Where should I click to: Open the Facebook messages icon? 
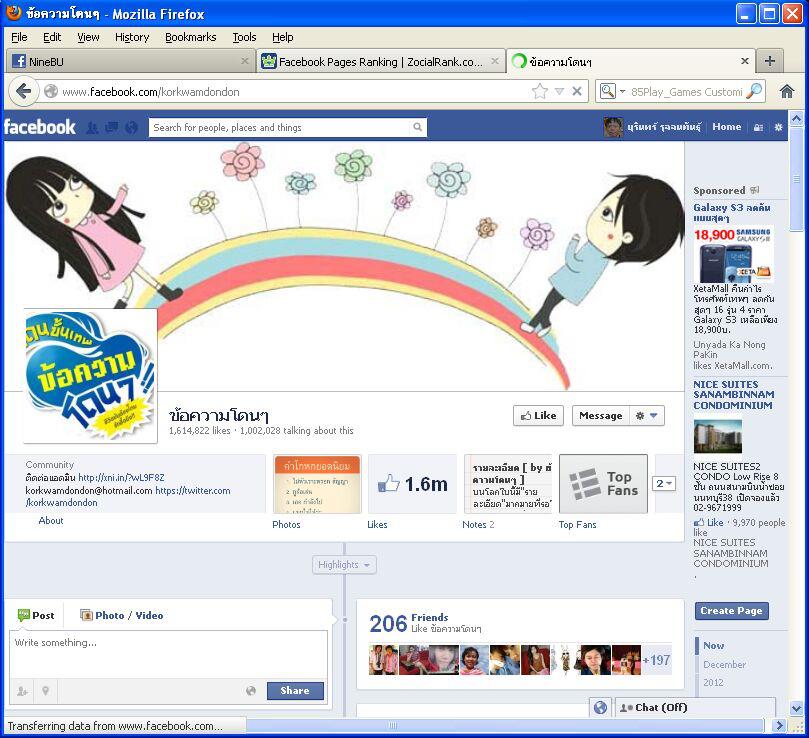tap(111, 128)
